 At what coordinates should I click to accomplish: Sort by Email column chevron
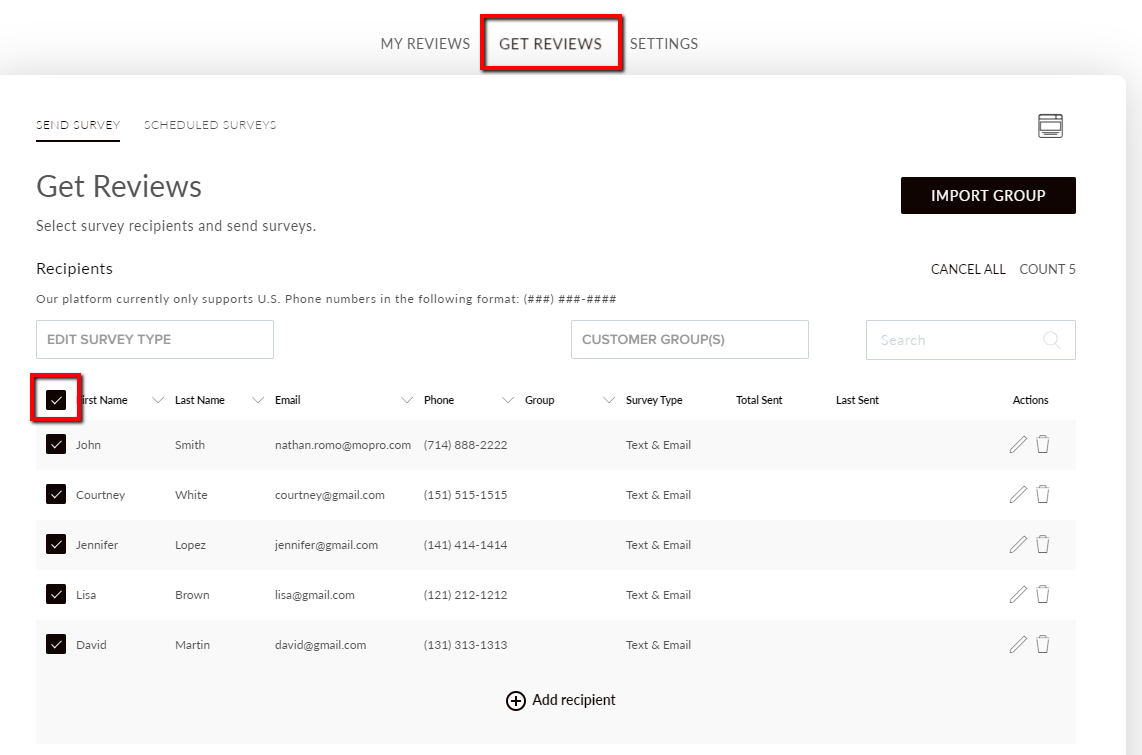pyautogui.click(x=407, y=400)
